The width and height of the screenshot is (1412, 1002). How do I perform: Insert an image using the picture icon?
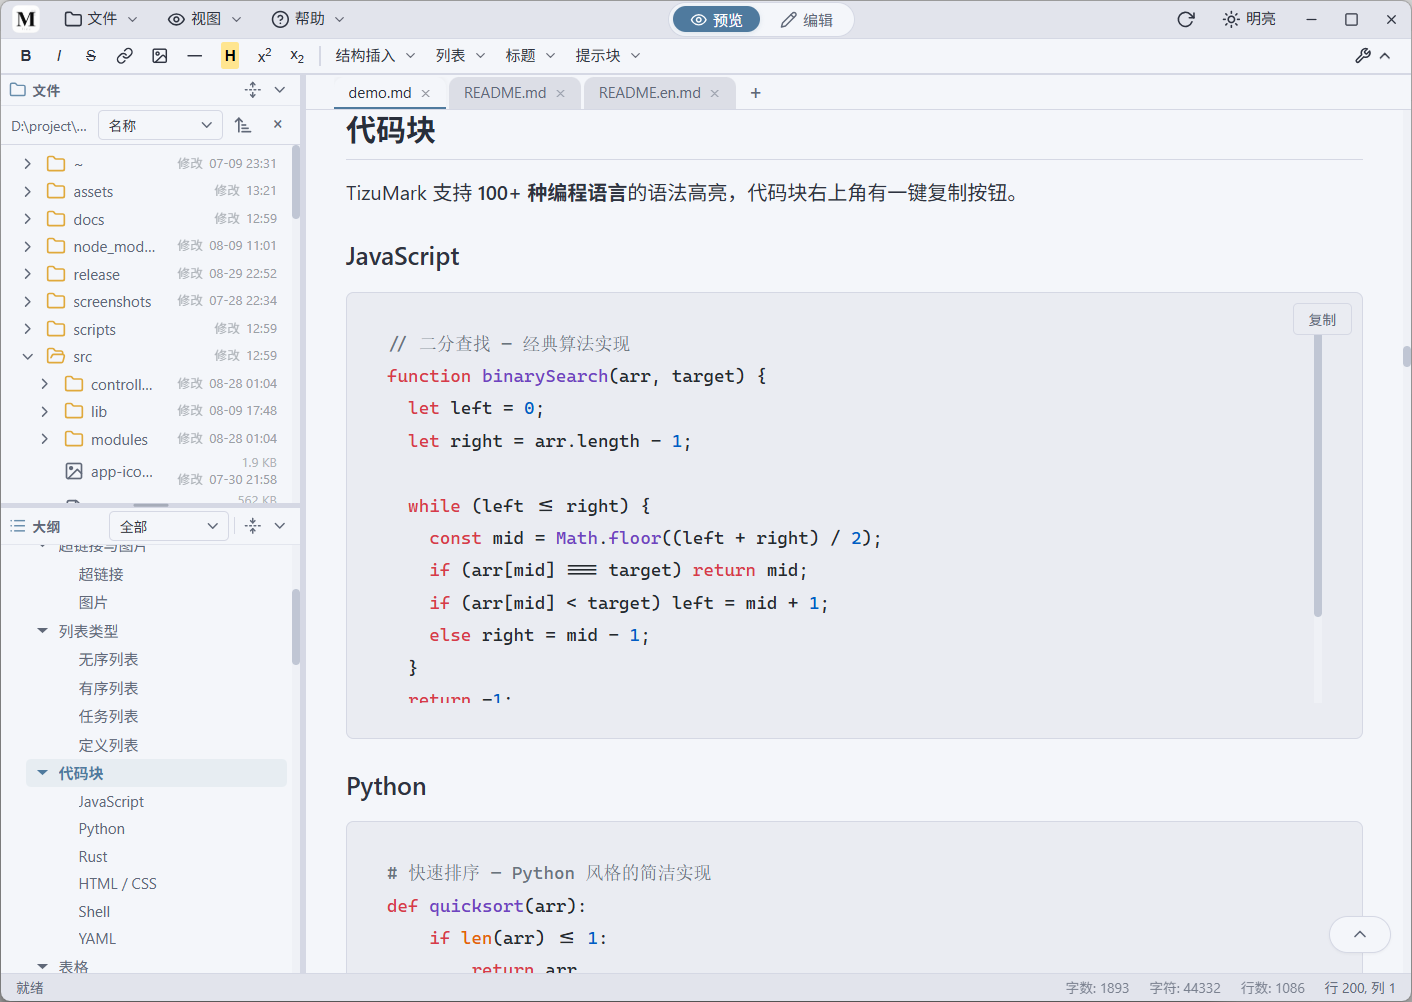160,56
